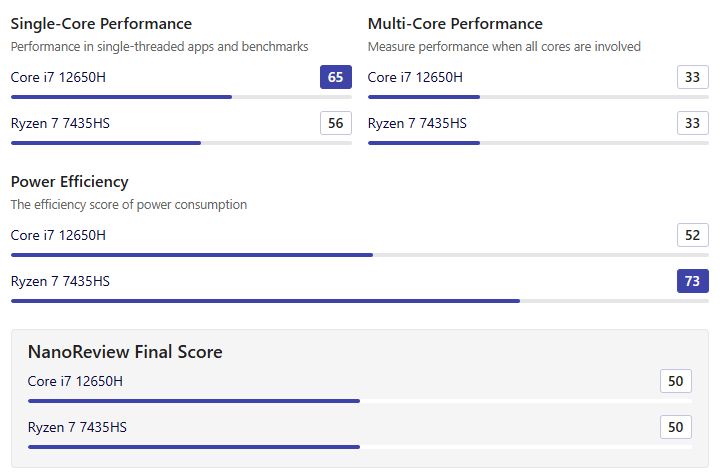721x475 pixels.
Task: Click Ryzen 7 7435HS label under Multi-Core
Action: point(417,123)
